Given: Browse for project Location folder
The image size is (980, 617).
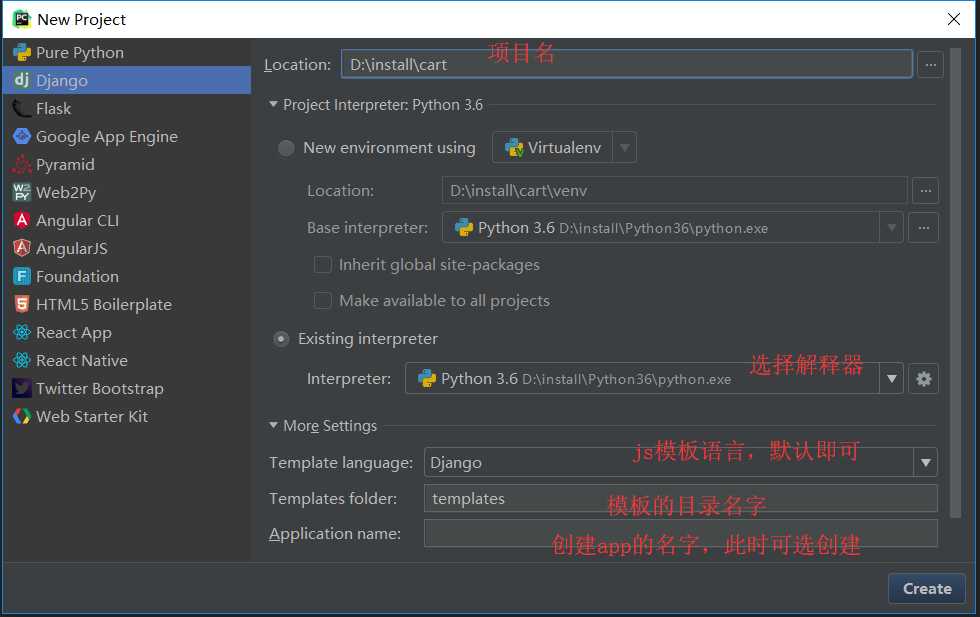Looking at the screenshot, I should point(931,64).
